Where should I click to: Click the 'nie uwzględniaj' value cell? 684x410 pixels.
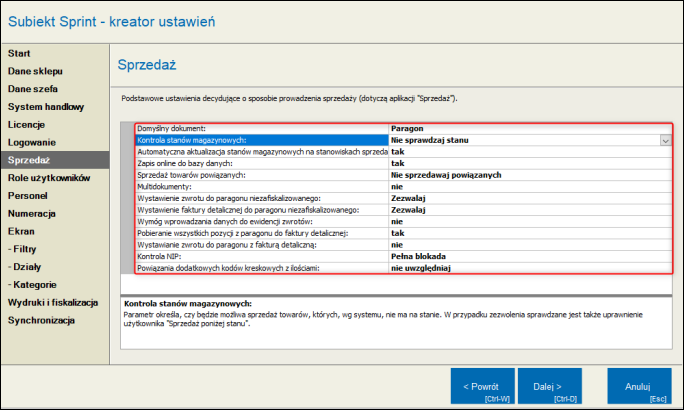pos(530,268)
